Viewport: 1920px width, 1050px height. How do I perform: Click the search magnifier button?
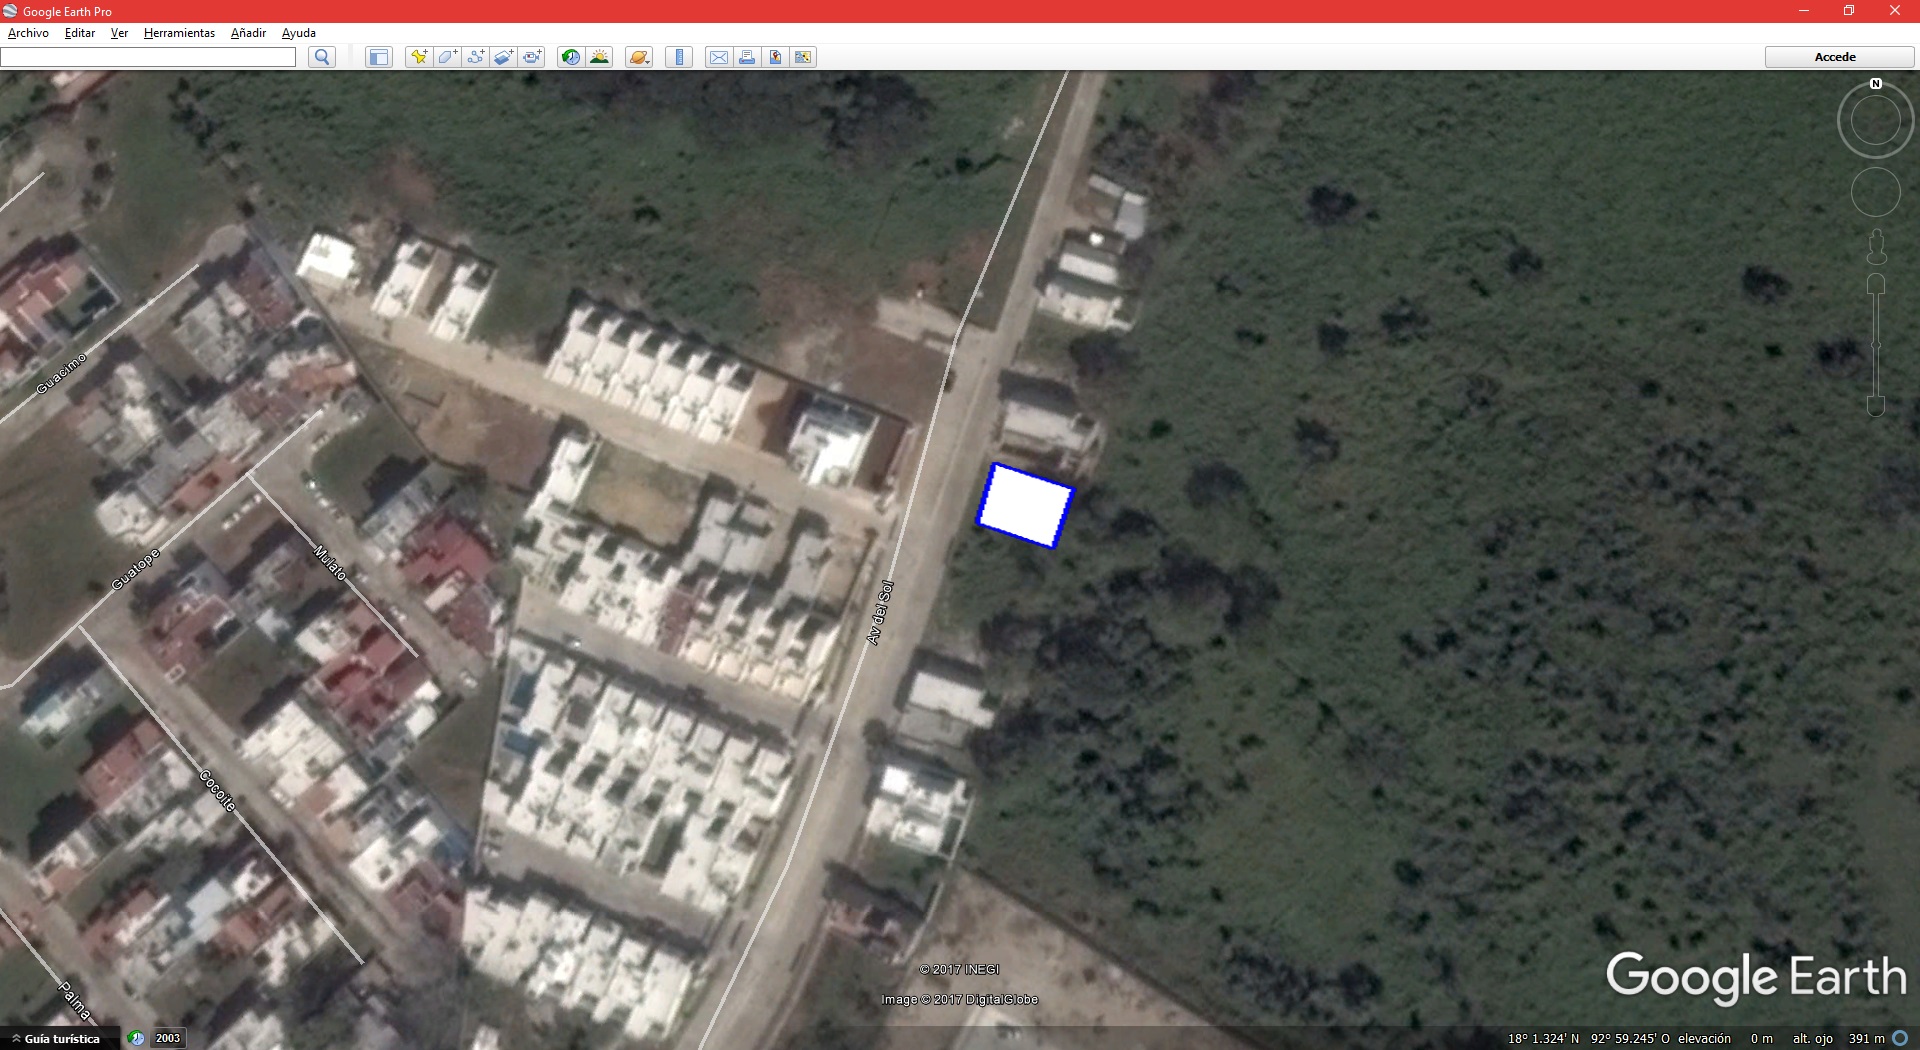point(322,57)
